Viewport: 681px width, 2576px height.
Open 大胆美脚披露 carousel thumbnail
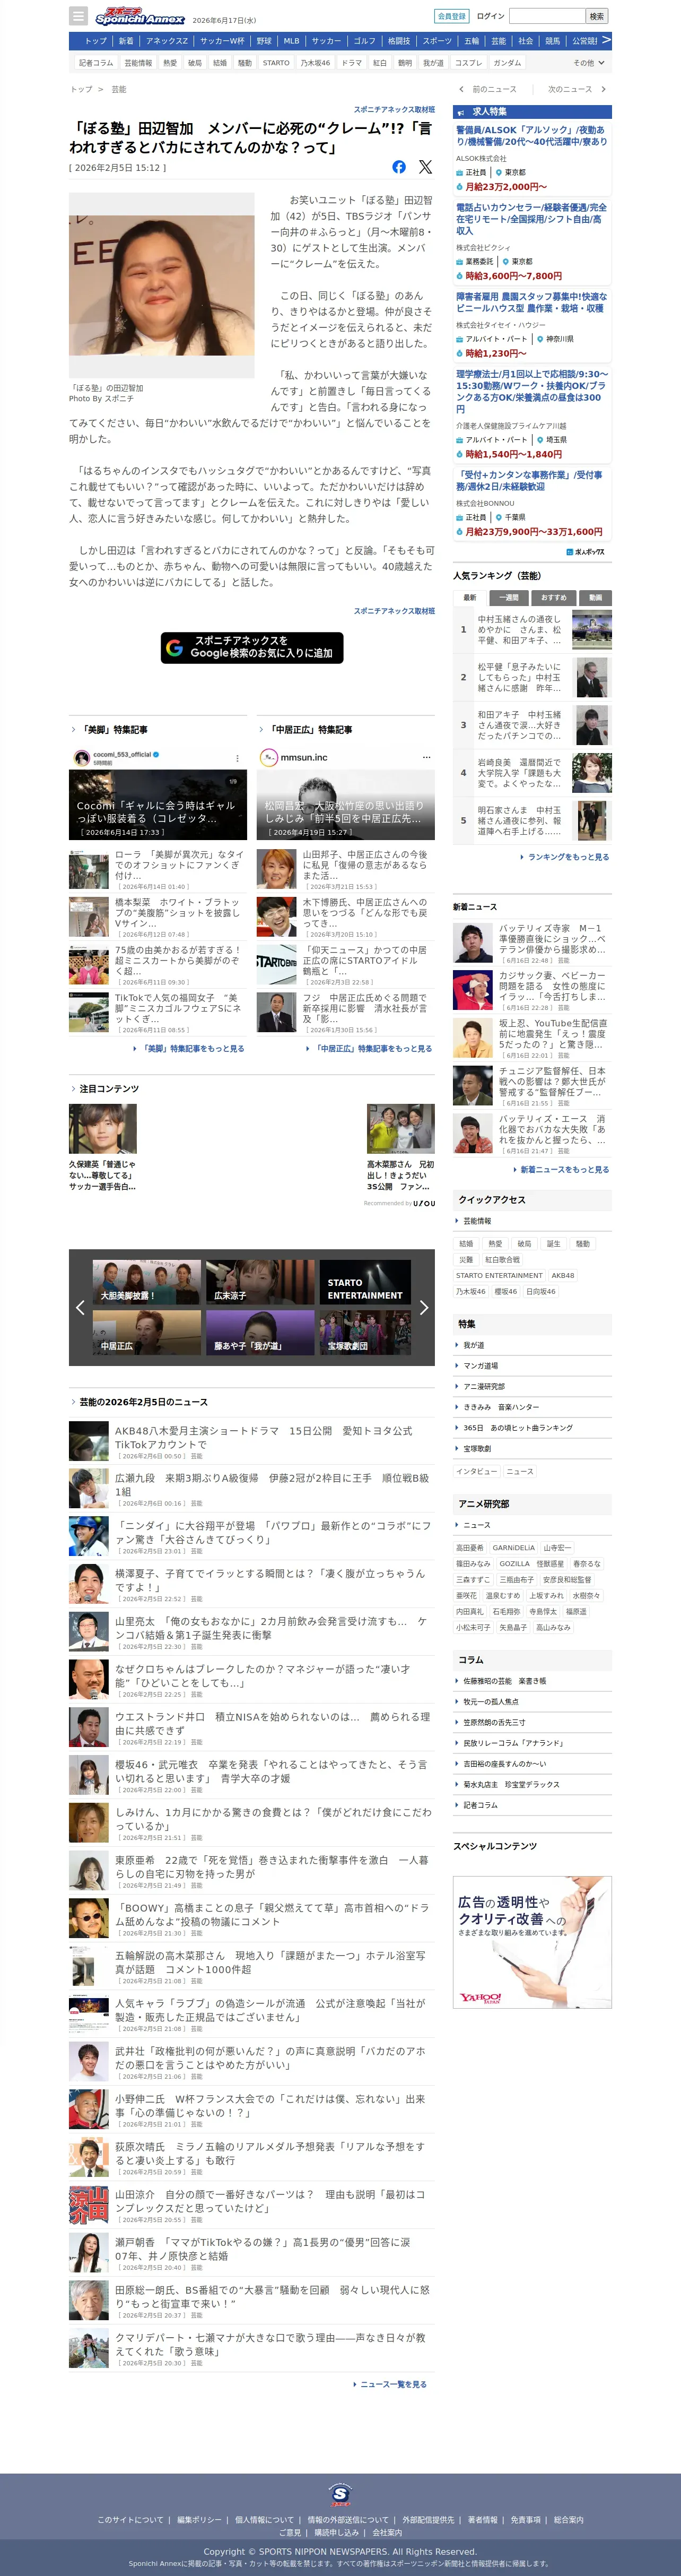(x=147, y=1282)
